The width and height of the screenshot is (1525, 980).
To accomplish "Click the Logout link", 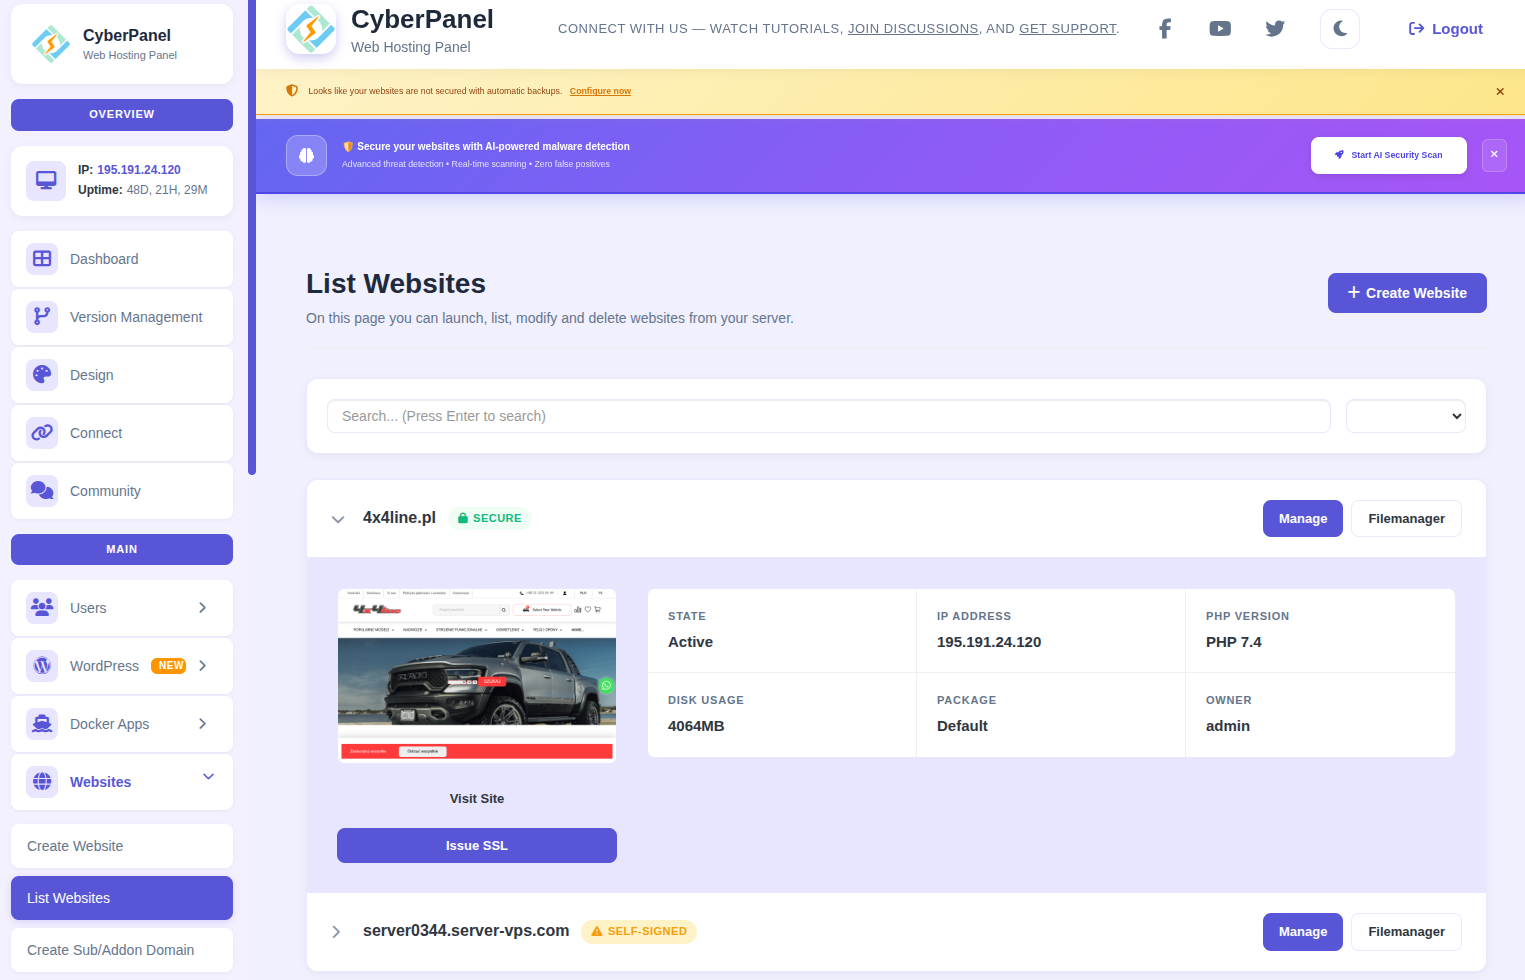I will (1446, 29).
